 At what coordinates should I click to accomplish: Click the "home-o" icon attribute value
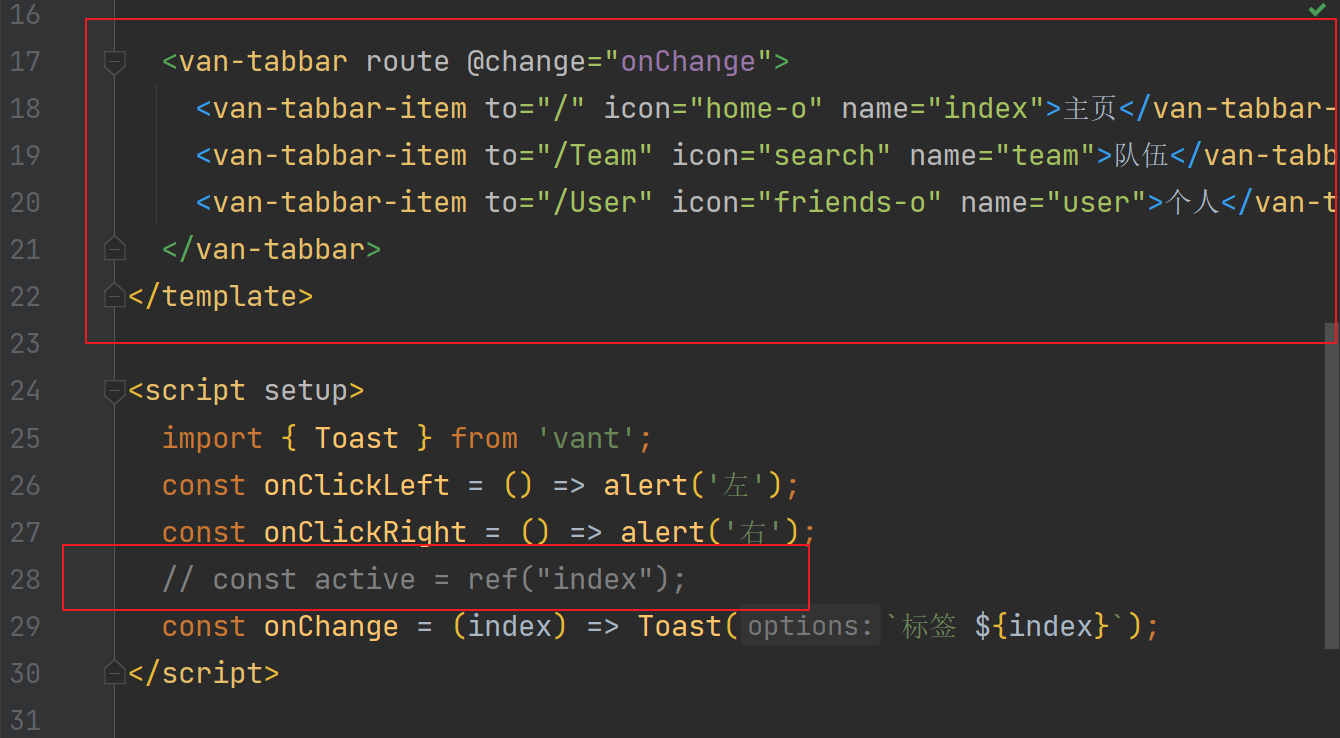click(756, 108)
